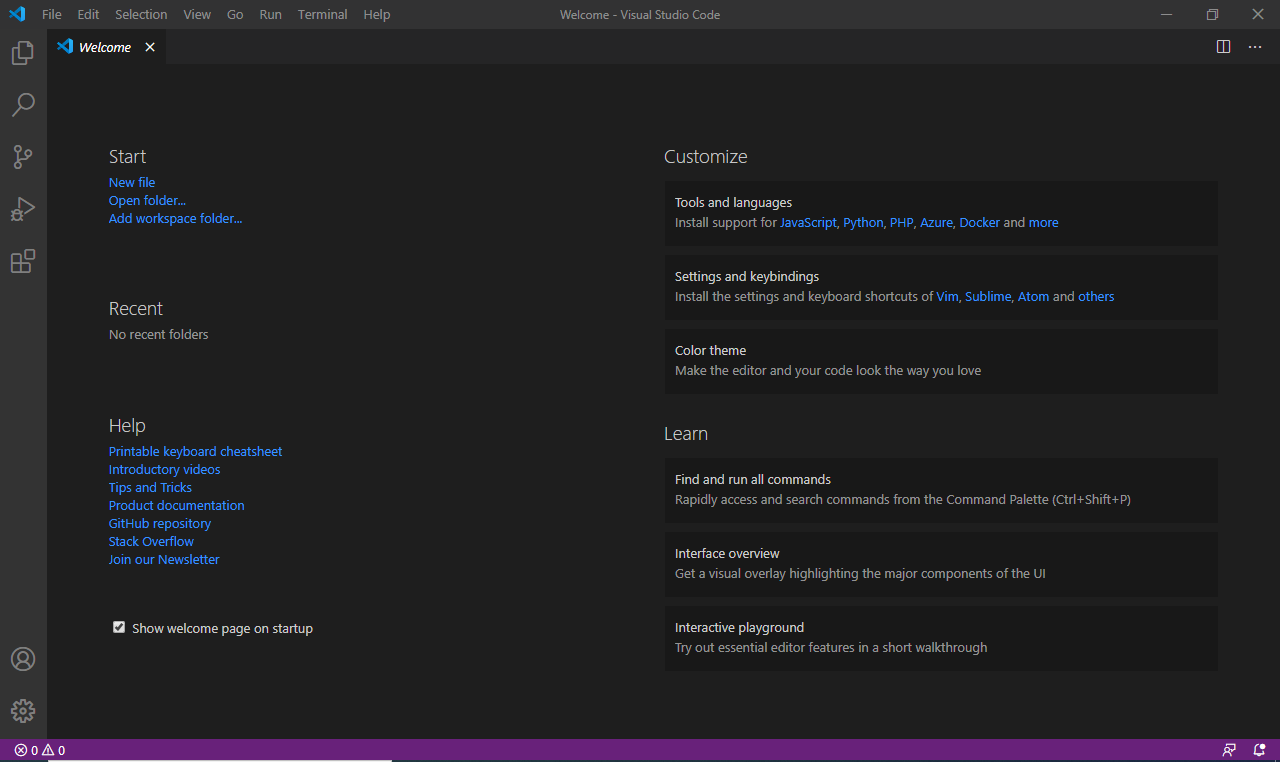This screenshot has width=1280, height=762.
Task: Open the Edit menu
Action: click(x=88, y=14)
